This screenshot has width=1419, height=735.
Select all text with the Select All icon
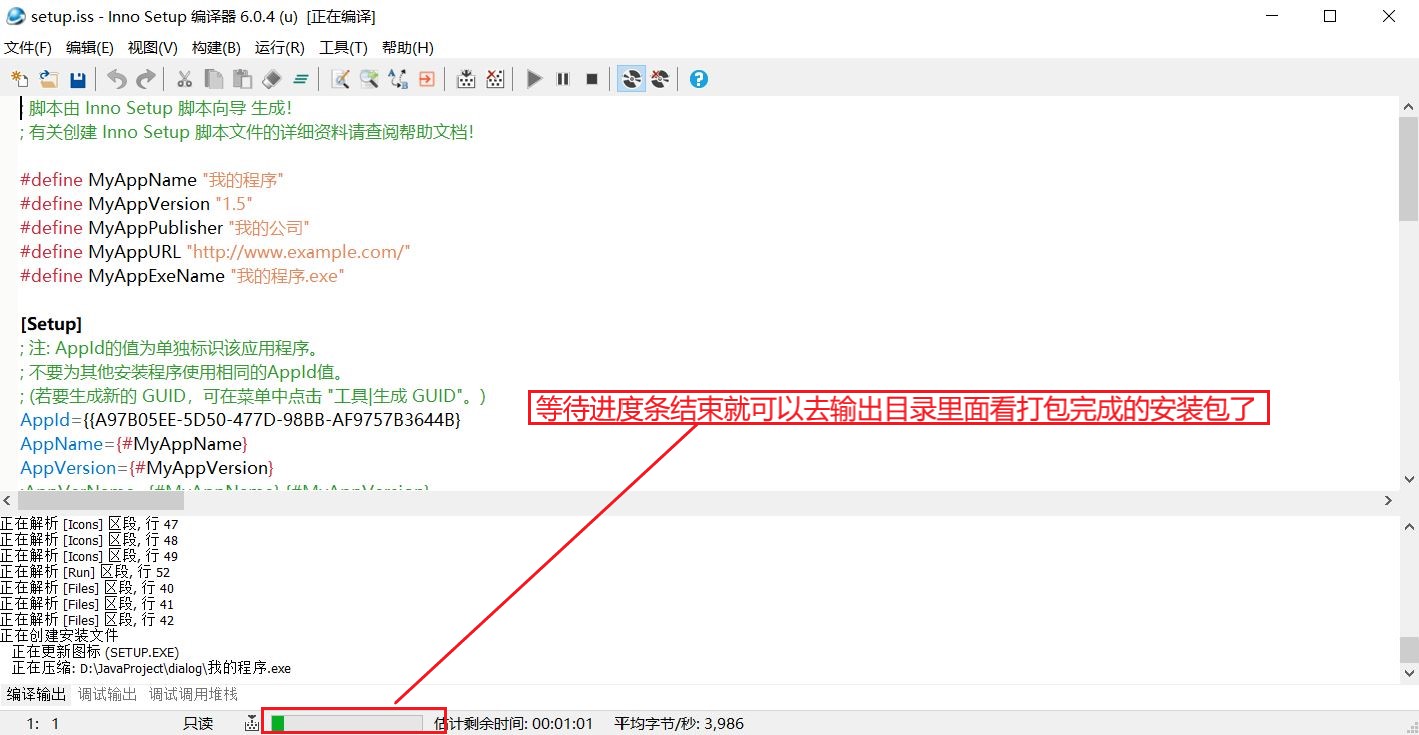[x=301, y=79]
